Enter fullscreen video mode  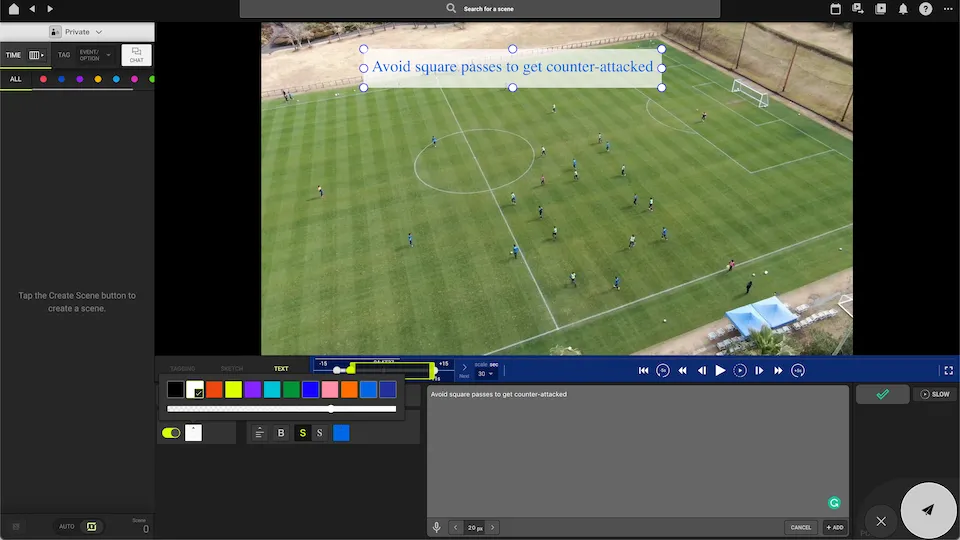[948, 370]
